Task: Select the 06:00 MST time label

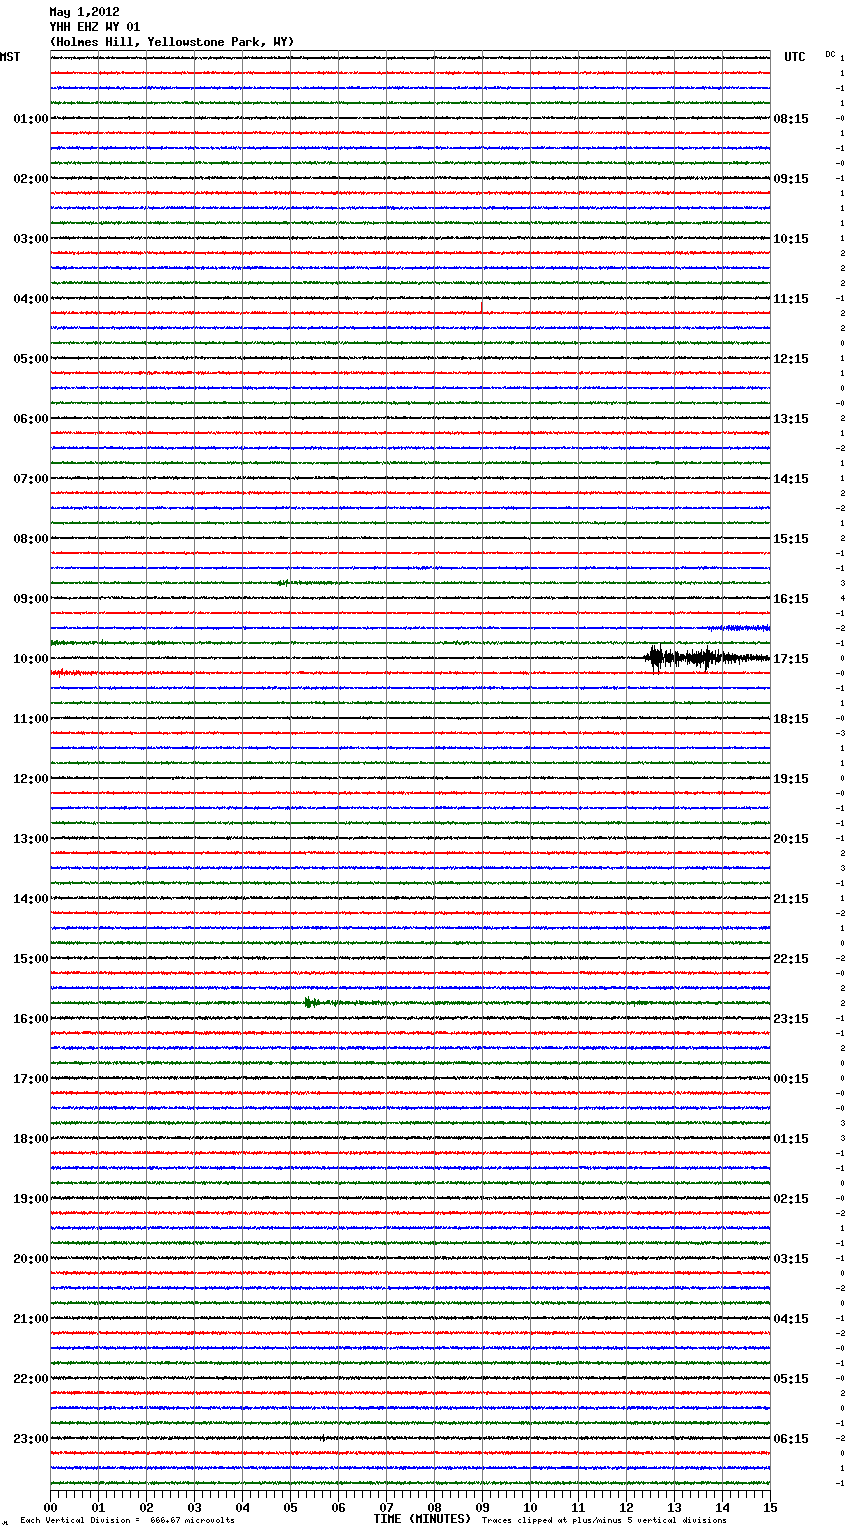Action: pyautogui.click(x=31, y=419)
